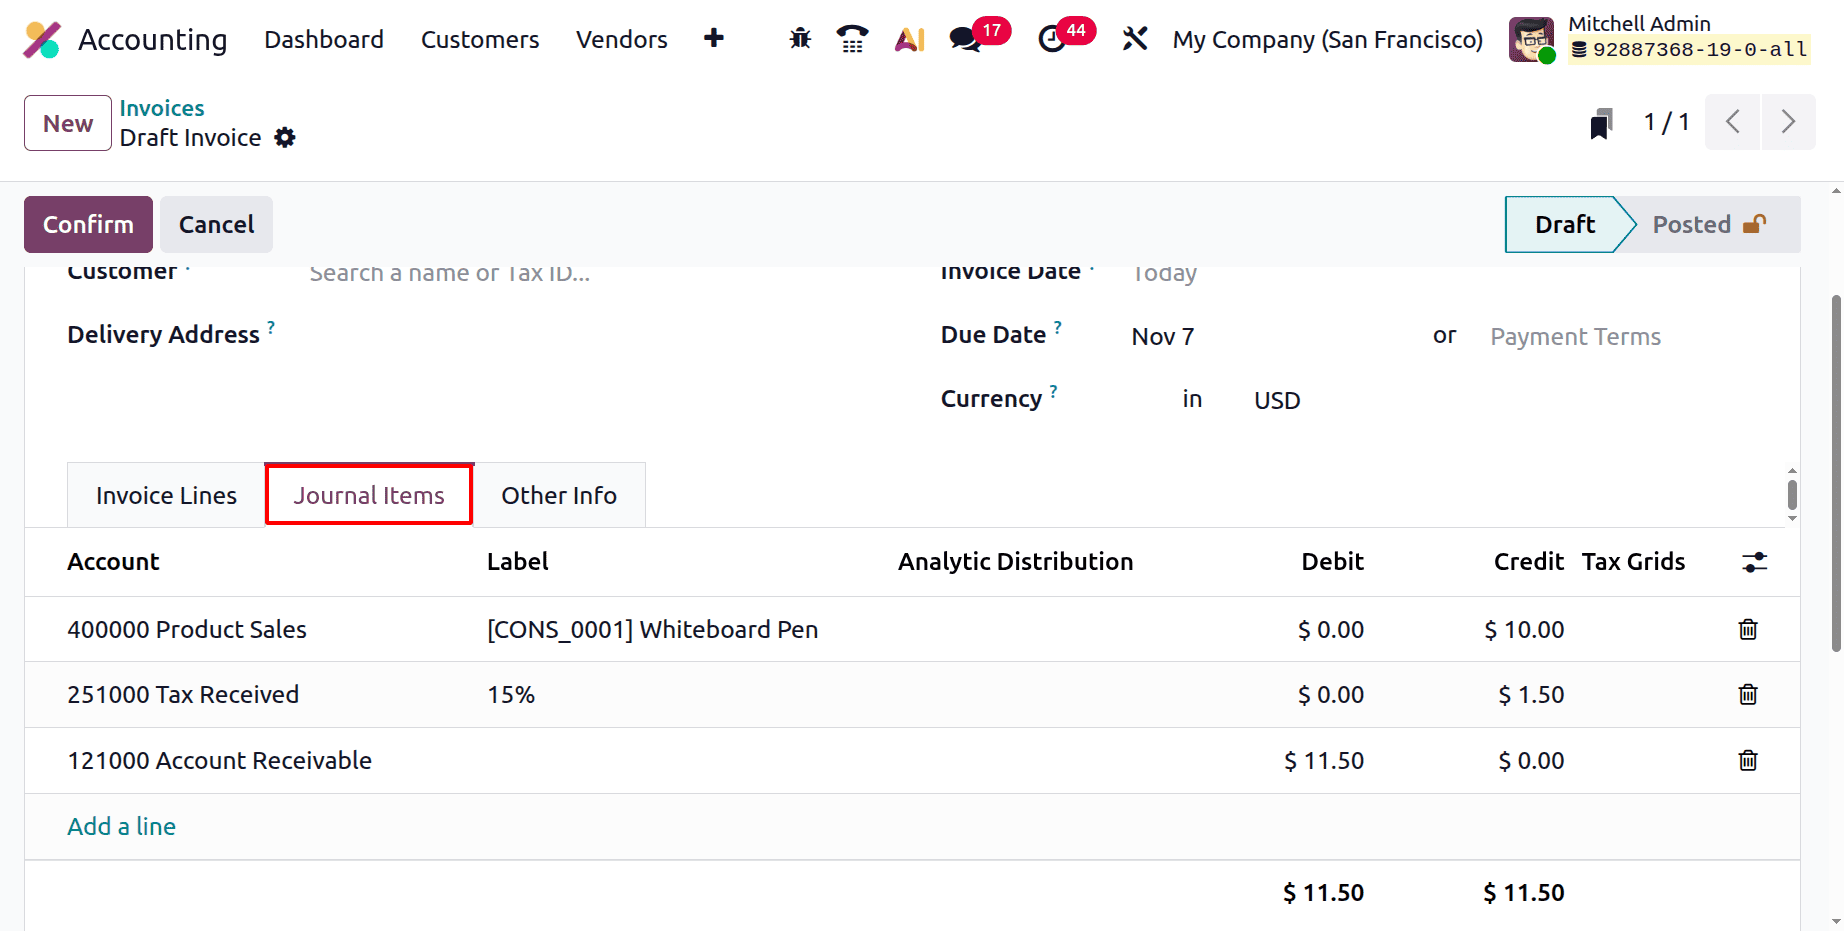
Task: Open the debug bug icon in the top bar
Action: [798, 38]
